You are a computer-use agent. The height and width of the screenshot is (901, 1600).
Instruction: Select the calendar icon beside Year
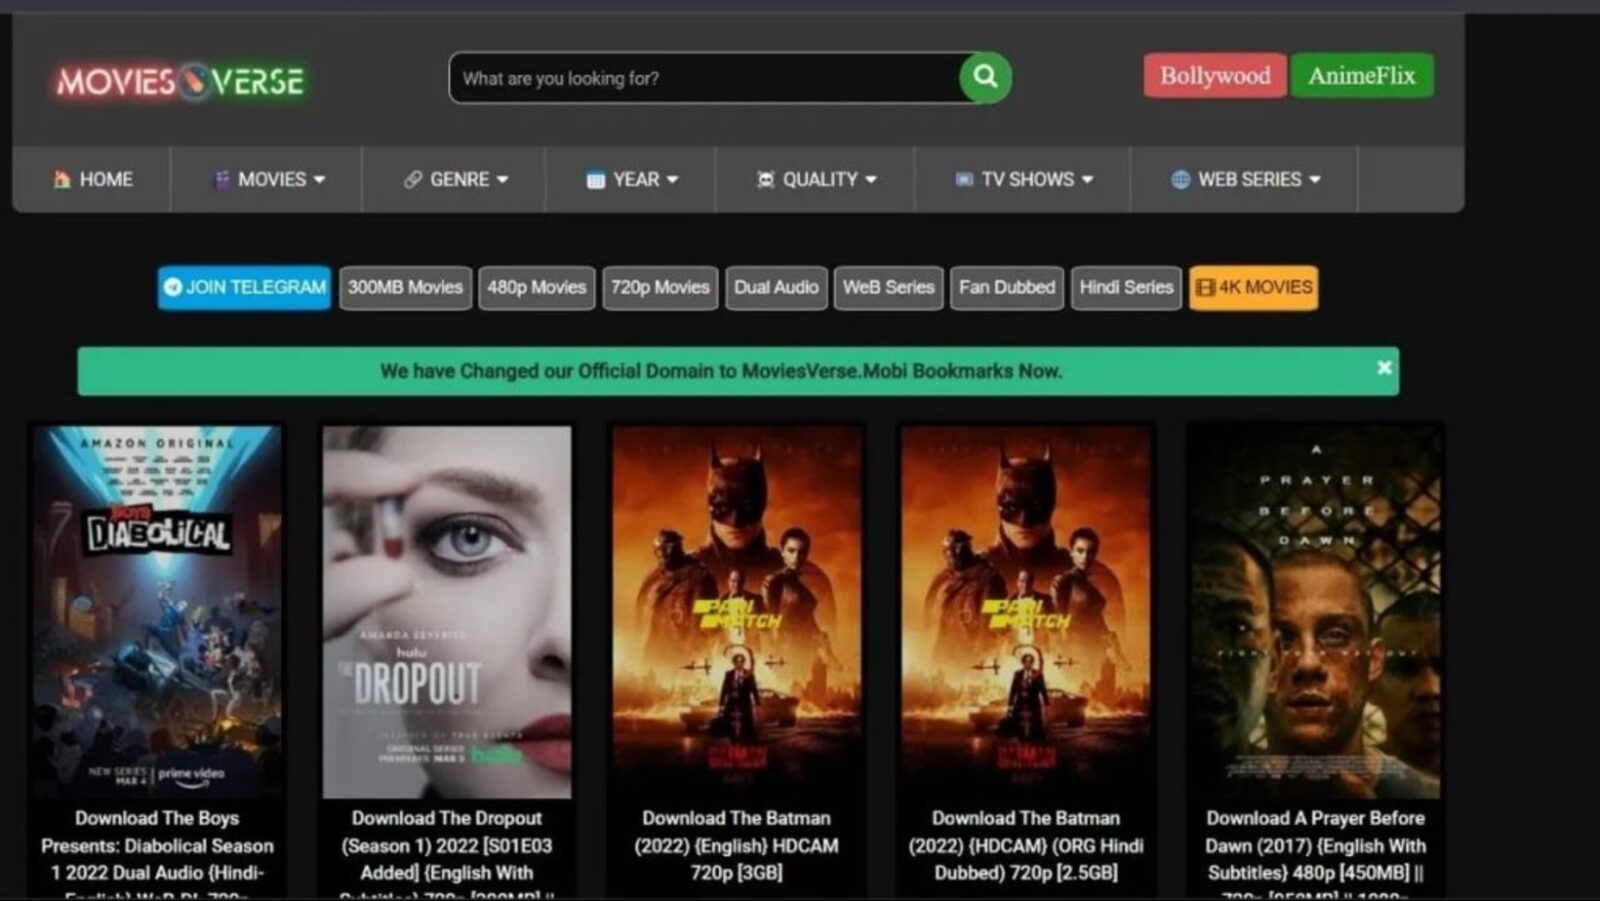point(595,179)
